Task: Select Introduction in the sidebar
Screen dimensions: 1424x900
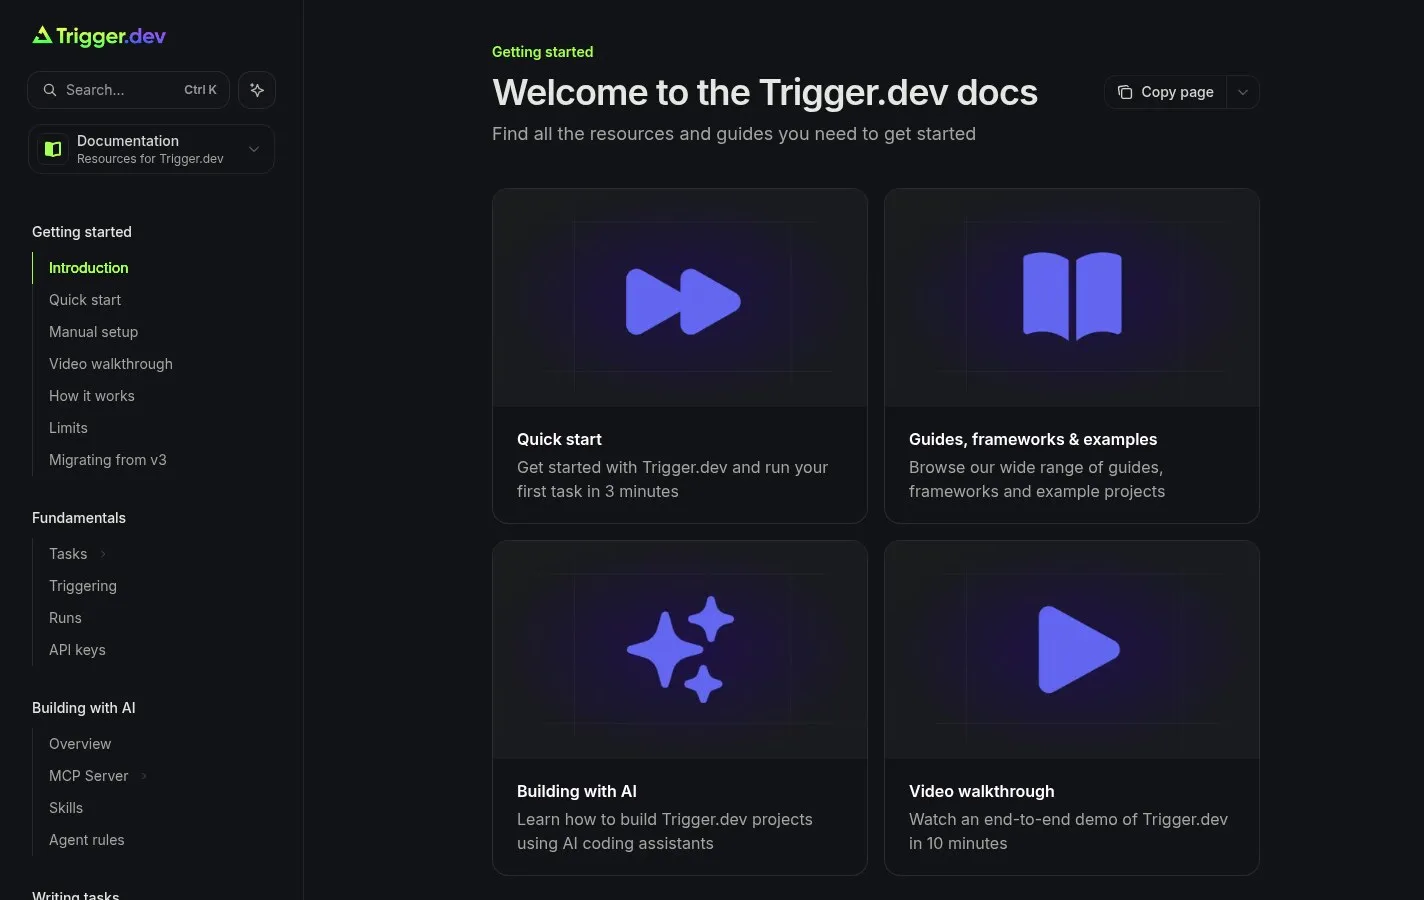Action: (89, 268)
